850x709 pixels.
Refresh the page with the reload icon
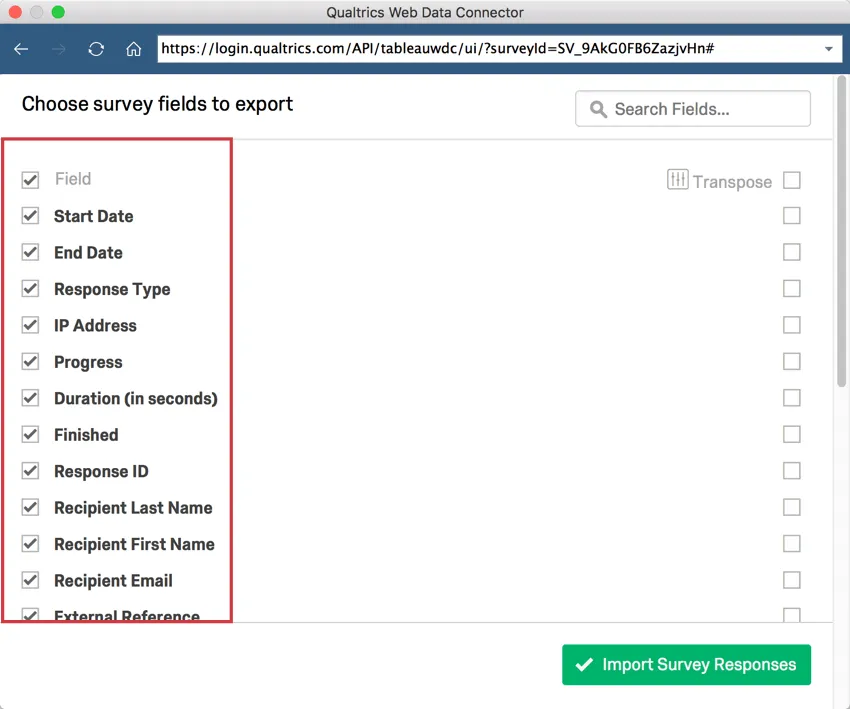point(95,47)
